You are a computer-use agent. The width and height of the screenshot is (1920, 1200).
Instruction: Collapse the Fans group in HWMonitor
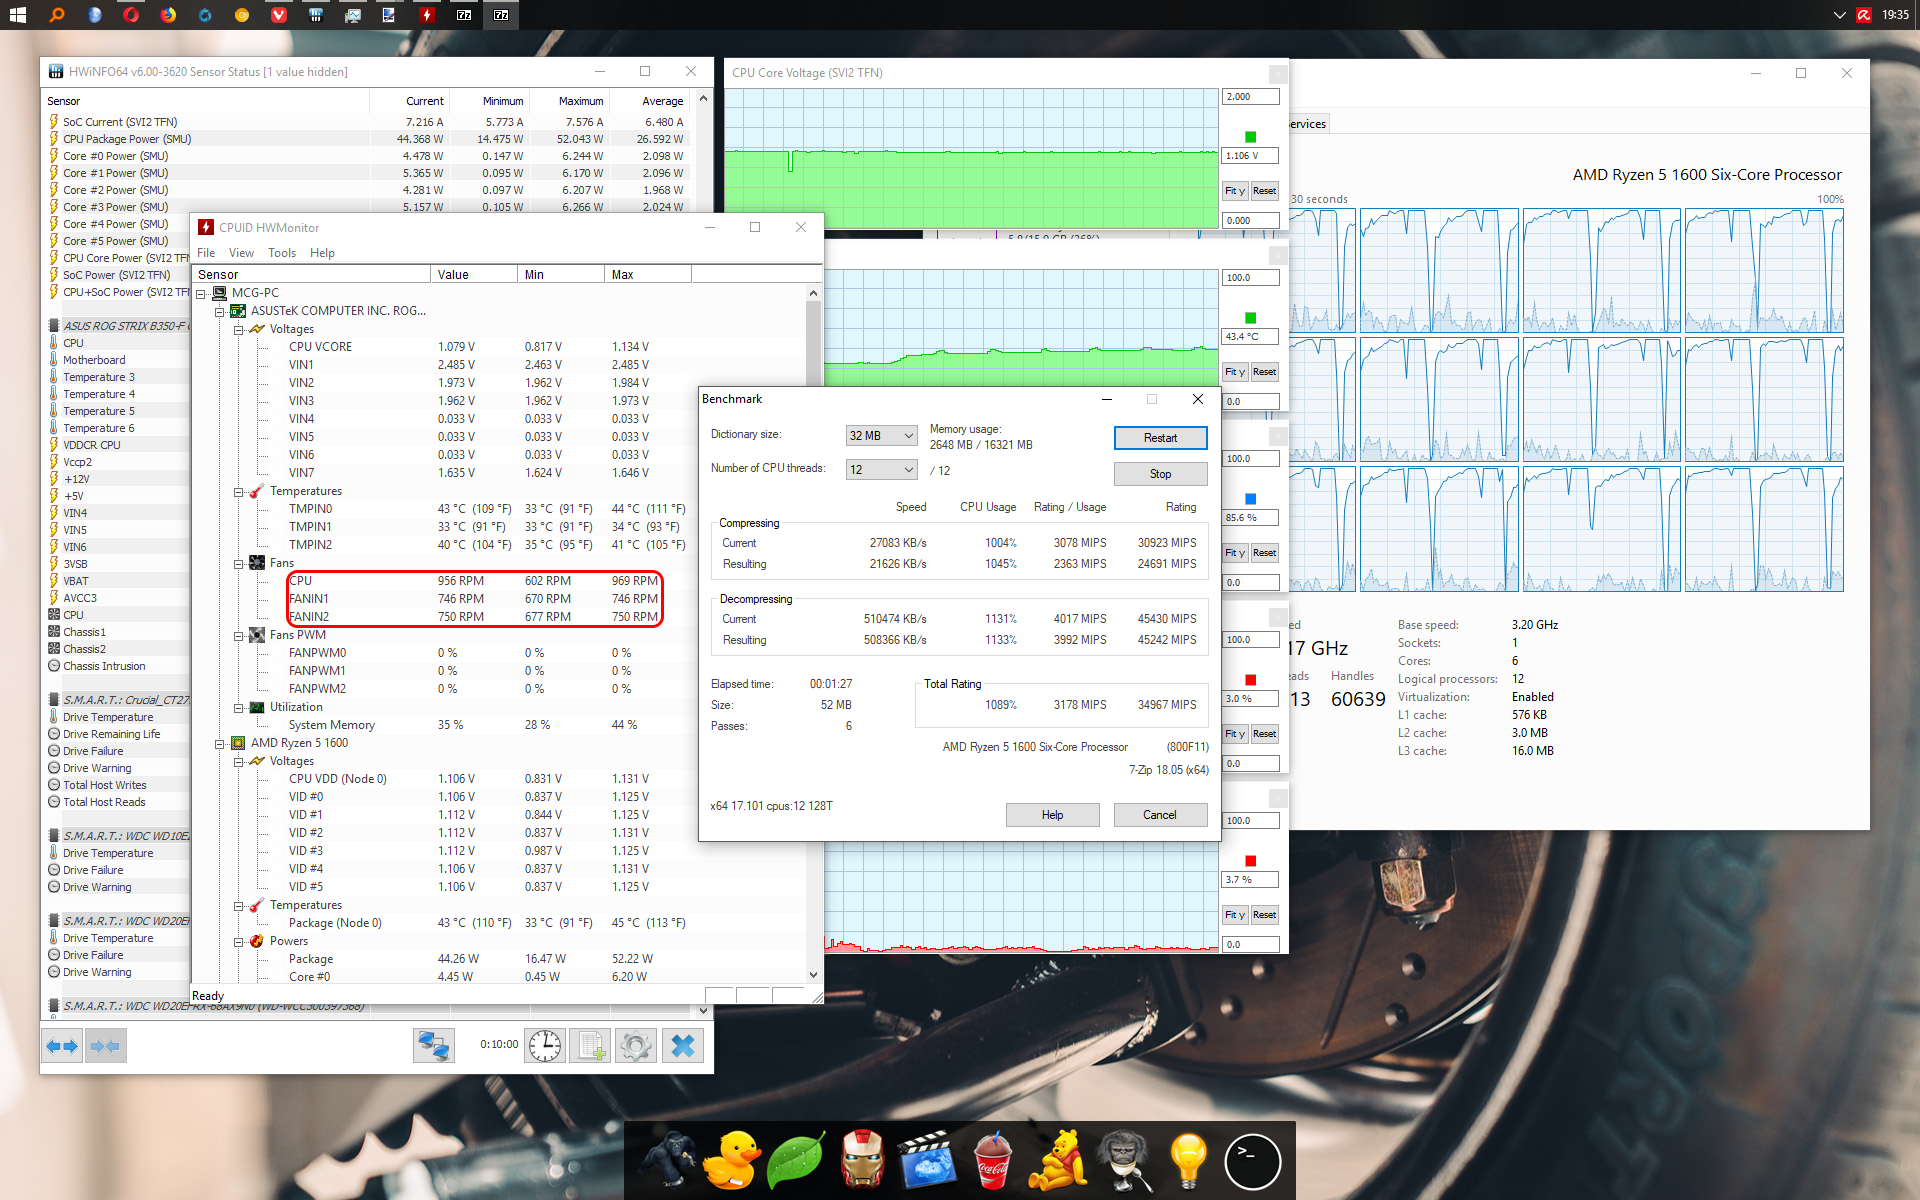click(x=238, y=563)
